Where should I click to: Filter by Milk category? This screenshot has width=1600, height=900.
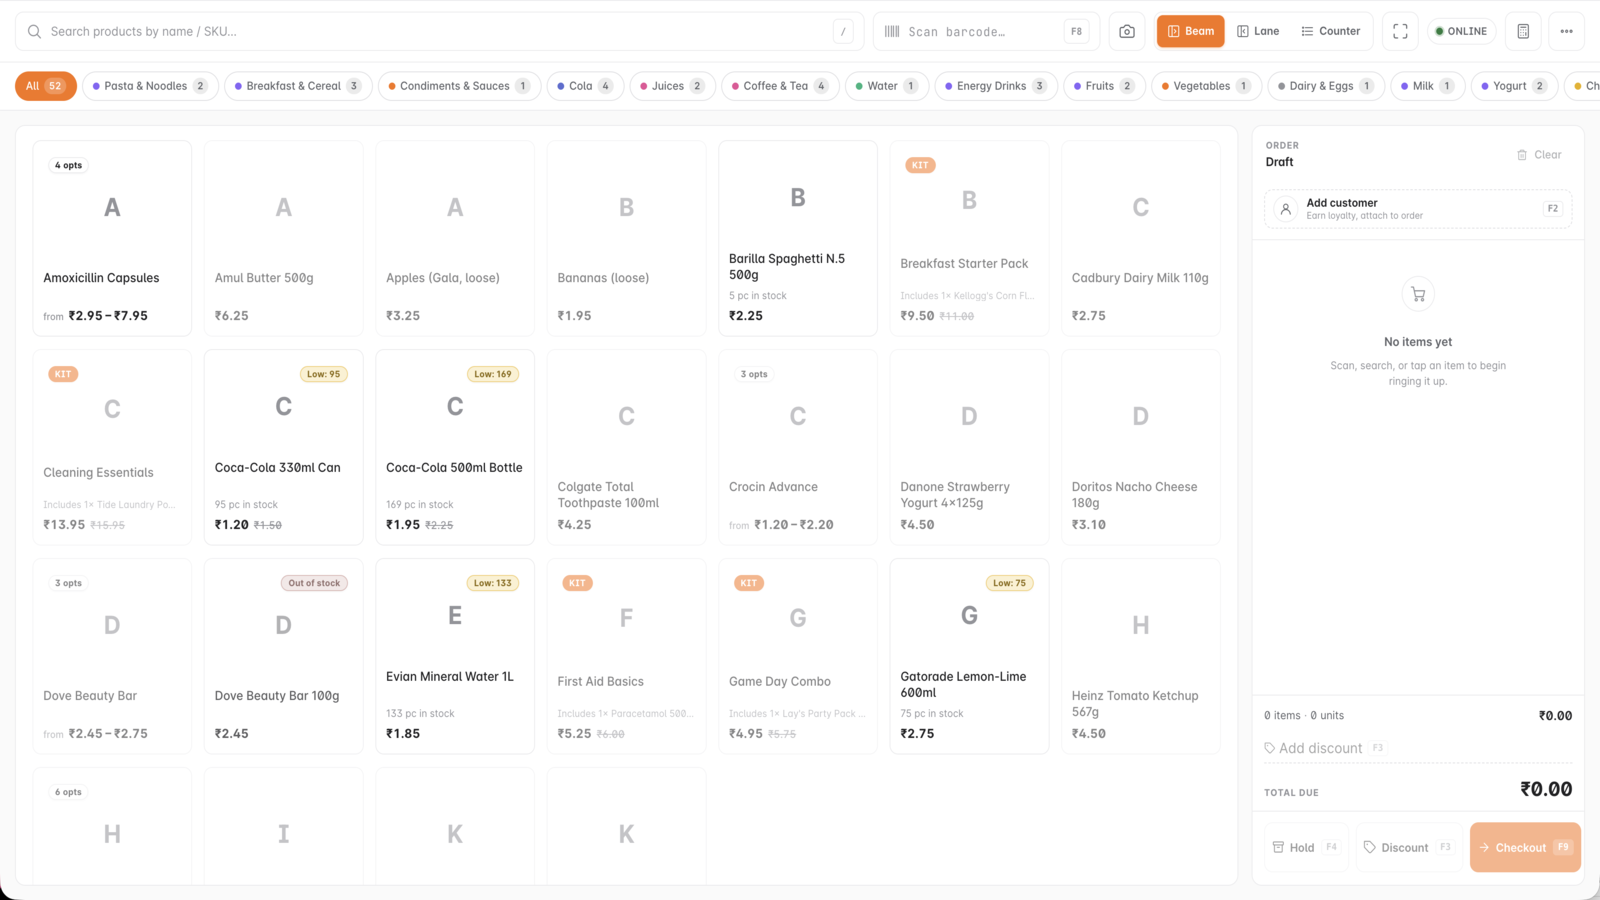point(1428,86)
